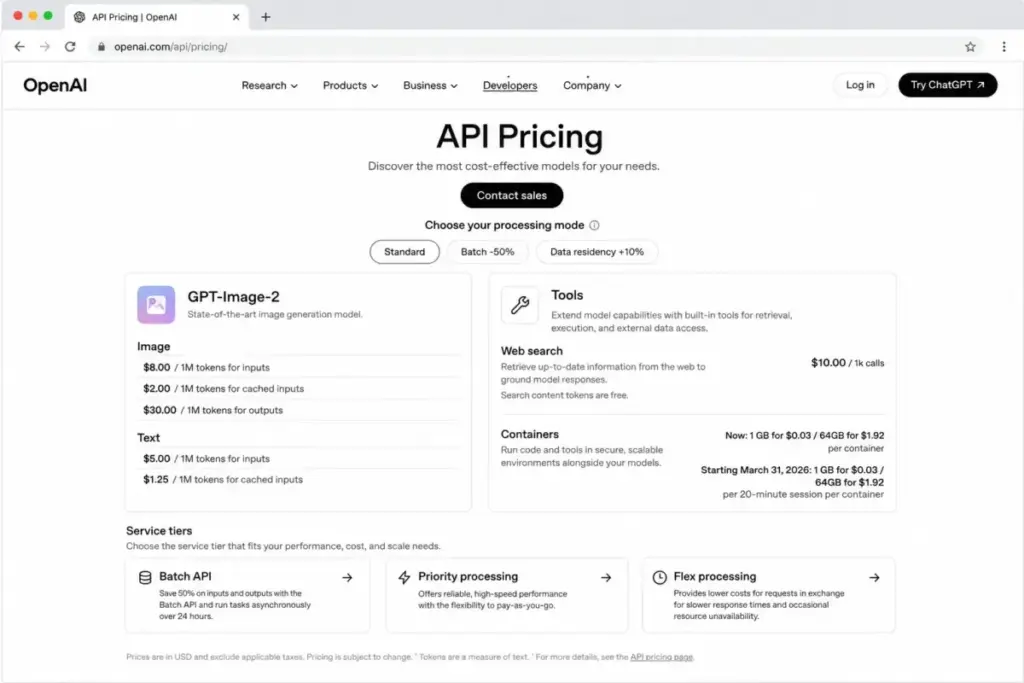Close the API Pricing tab
Screen dimensions: 1024x683
pos(236,17)
